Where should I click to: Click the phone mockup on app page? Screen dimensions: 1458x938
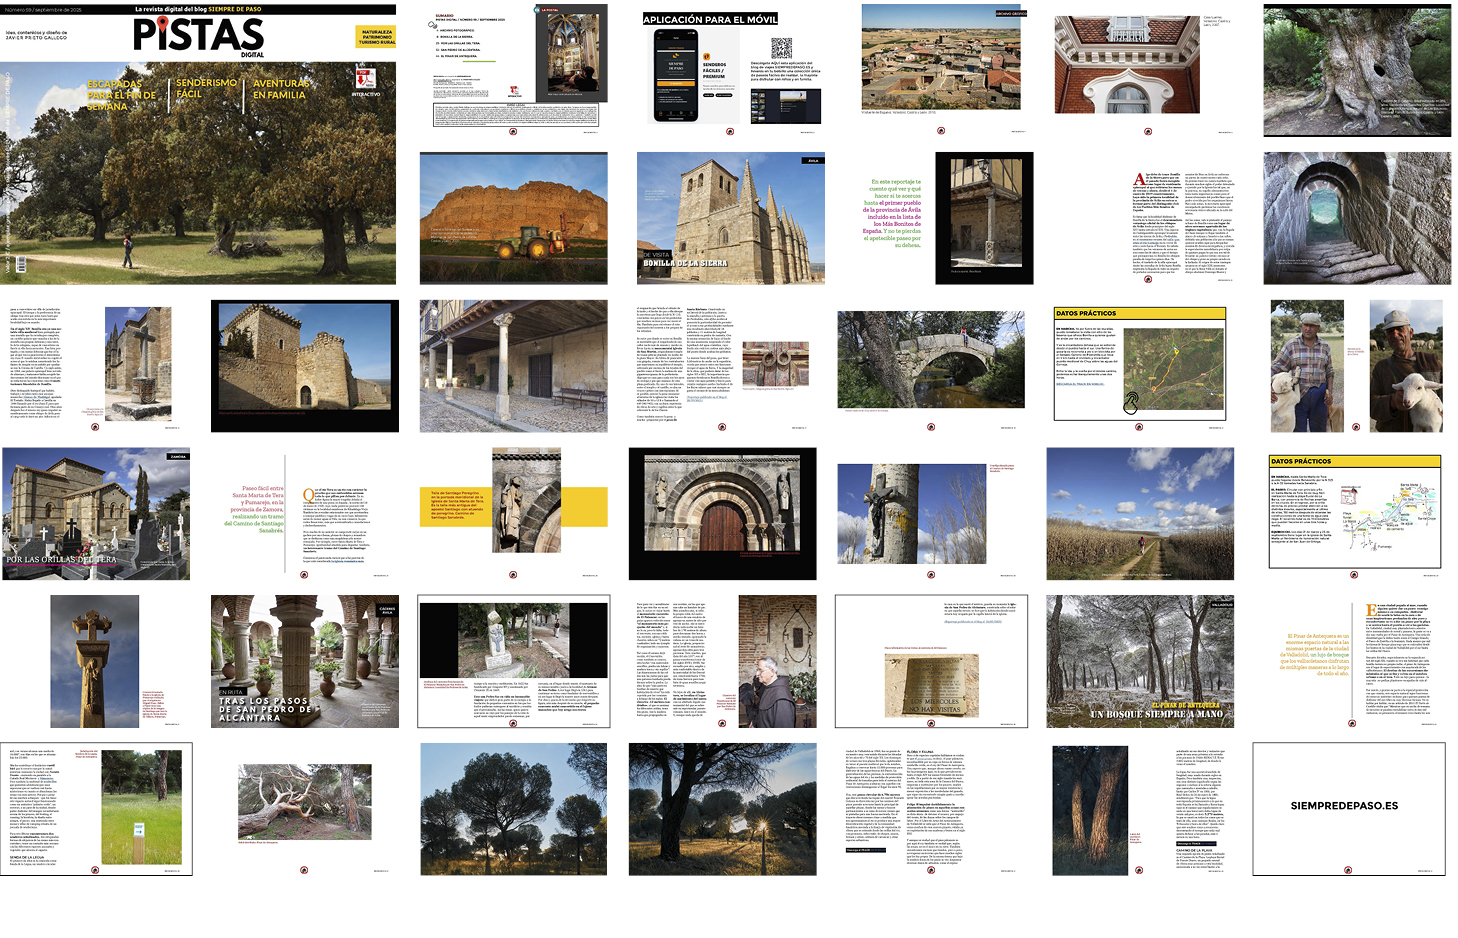[x=675, y=75]
